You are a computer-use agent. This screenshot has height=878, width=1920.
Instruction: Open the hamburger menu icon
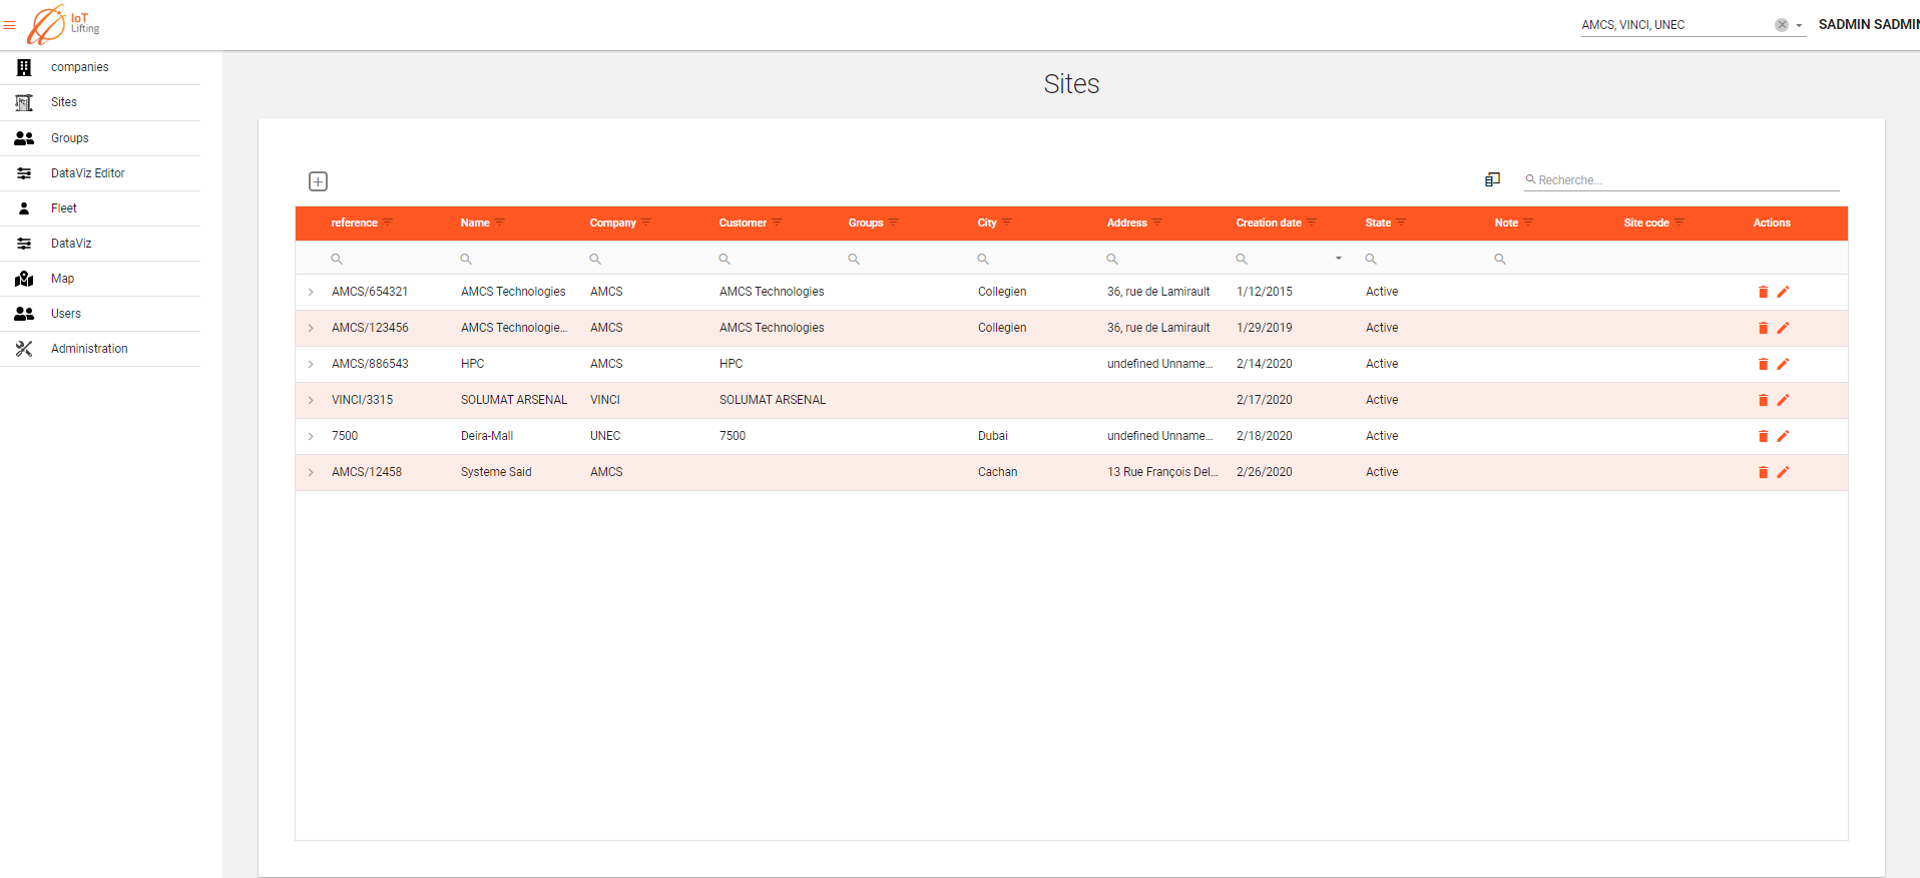10,25
